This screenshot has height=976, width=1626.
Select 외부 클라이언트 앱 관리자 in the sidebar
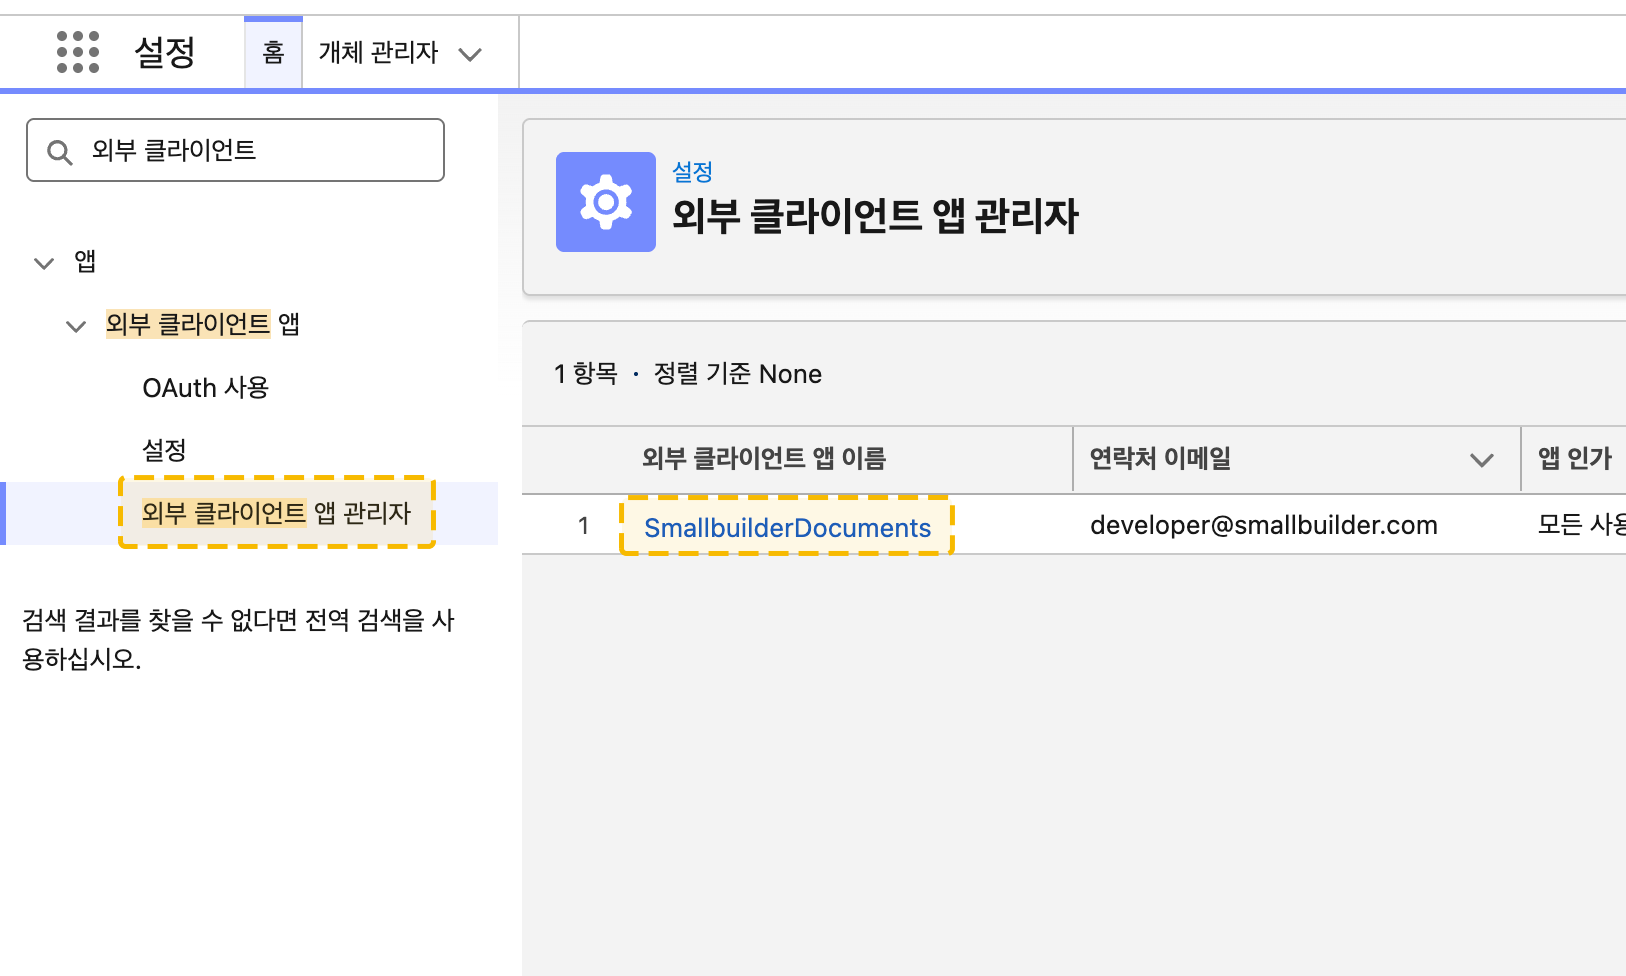[x=276, y=513]
